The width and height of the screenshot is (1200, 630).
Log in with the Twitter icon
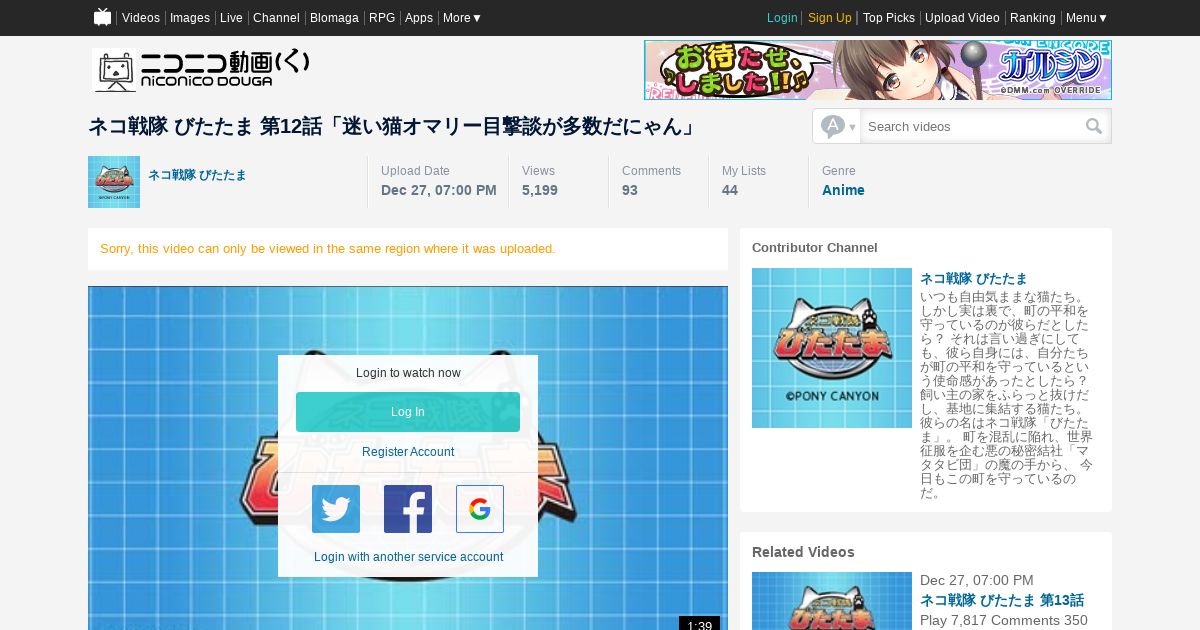click(336, 509)
